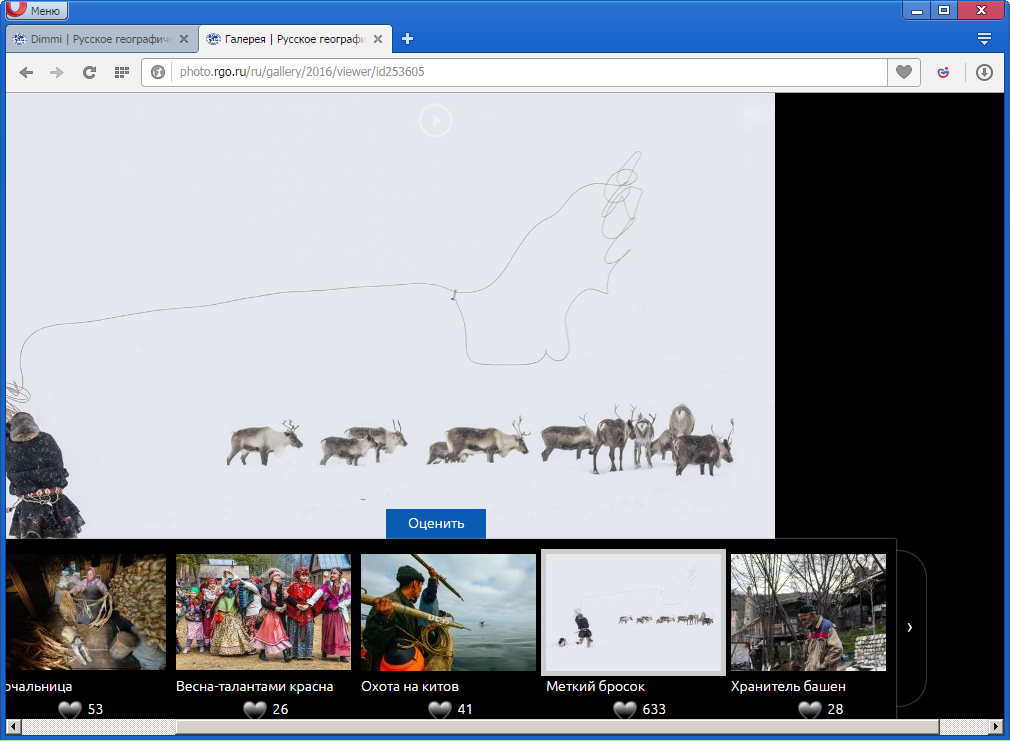
Task: Open the tab menu list icon
Action: tap(984, 39)
